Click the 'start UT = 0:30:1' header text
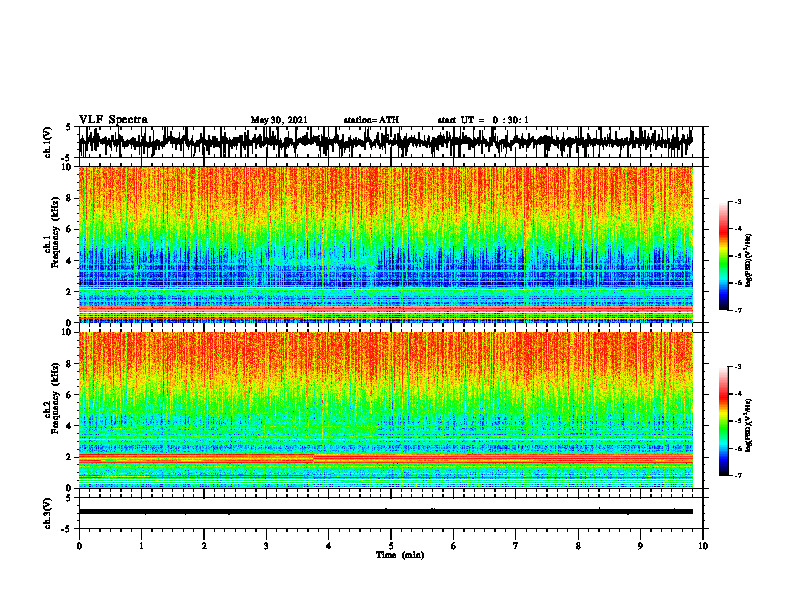 click(483, 120)
